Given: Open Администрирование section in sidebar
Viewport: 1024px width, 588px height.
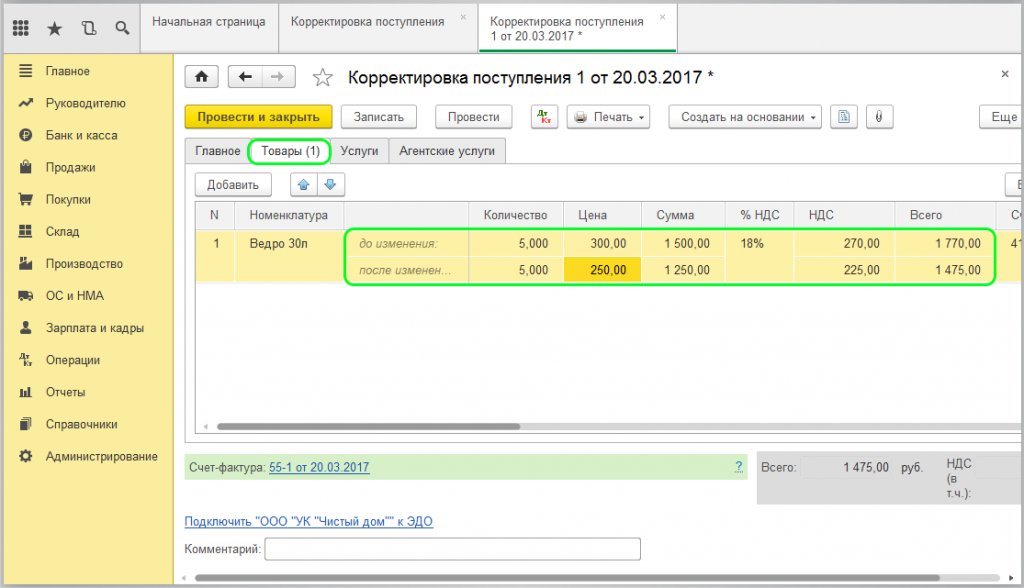Looking at the screenshot, I should pyautogui.click(x=101, y=456).
